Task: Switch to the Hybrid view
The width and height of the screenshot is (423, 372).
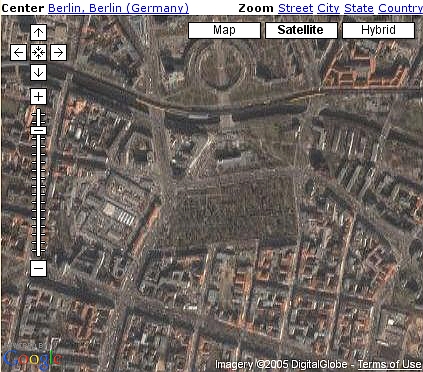Action: point(378,30)
